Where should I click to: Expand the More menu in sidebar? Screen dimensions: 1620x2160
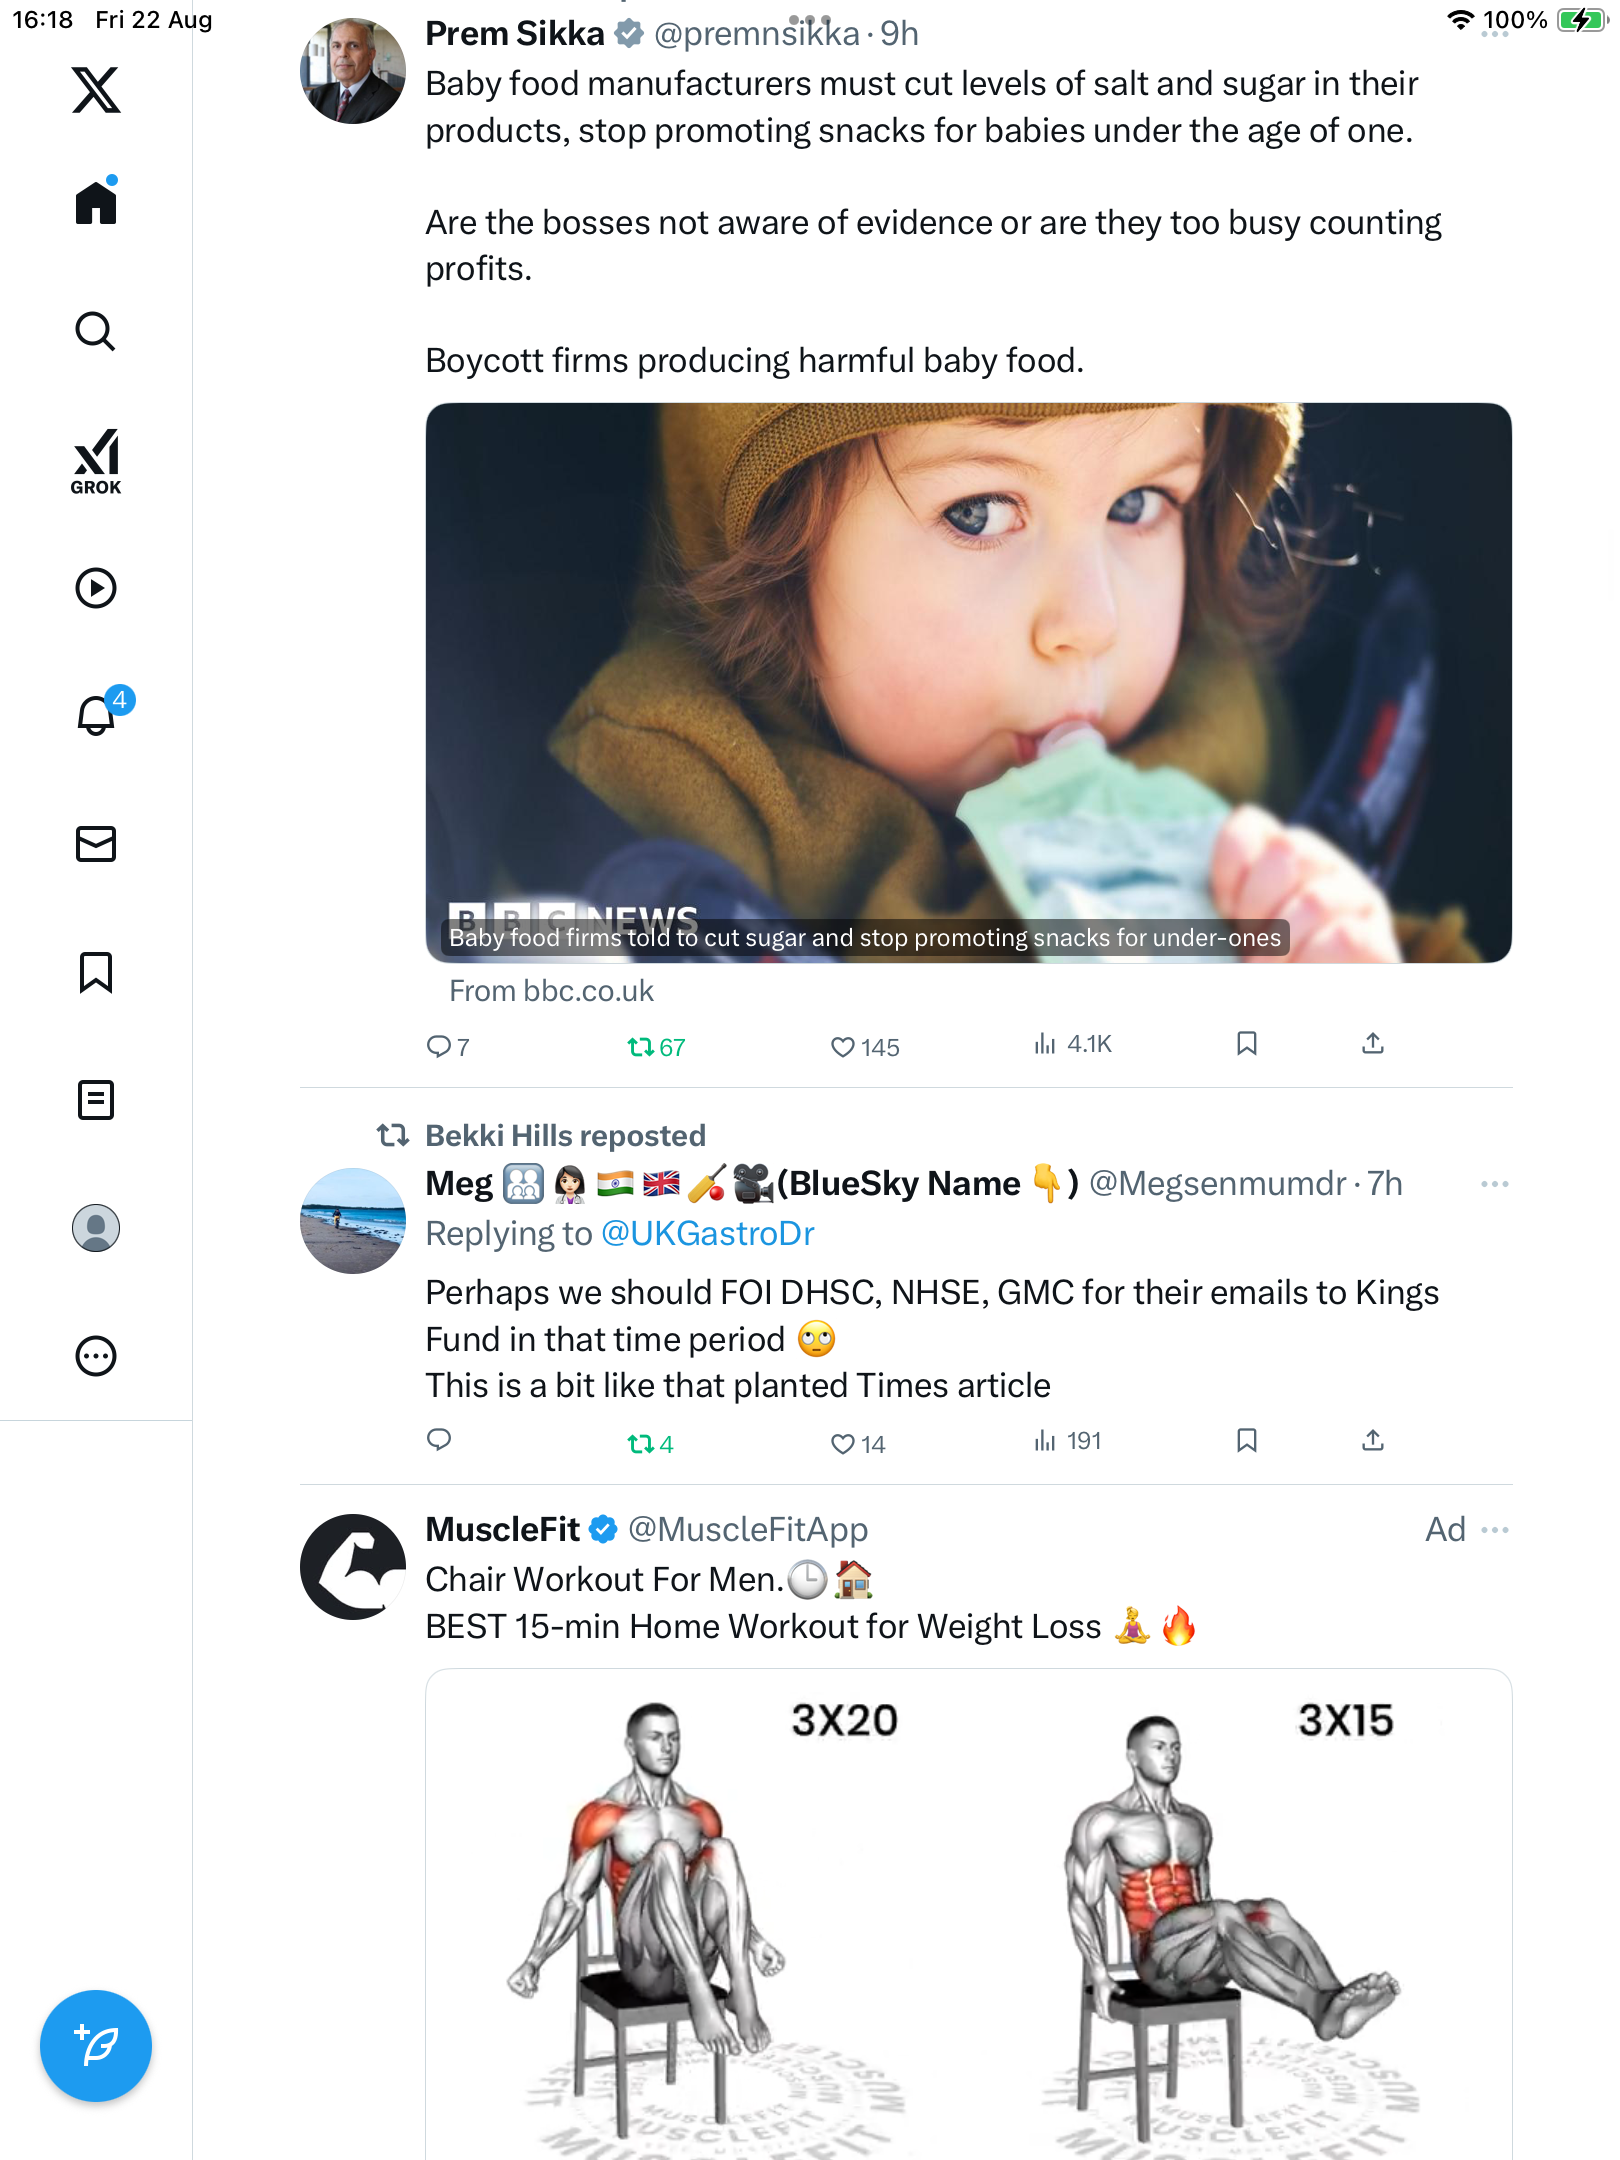(96, 1356)
